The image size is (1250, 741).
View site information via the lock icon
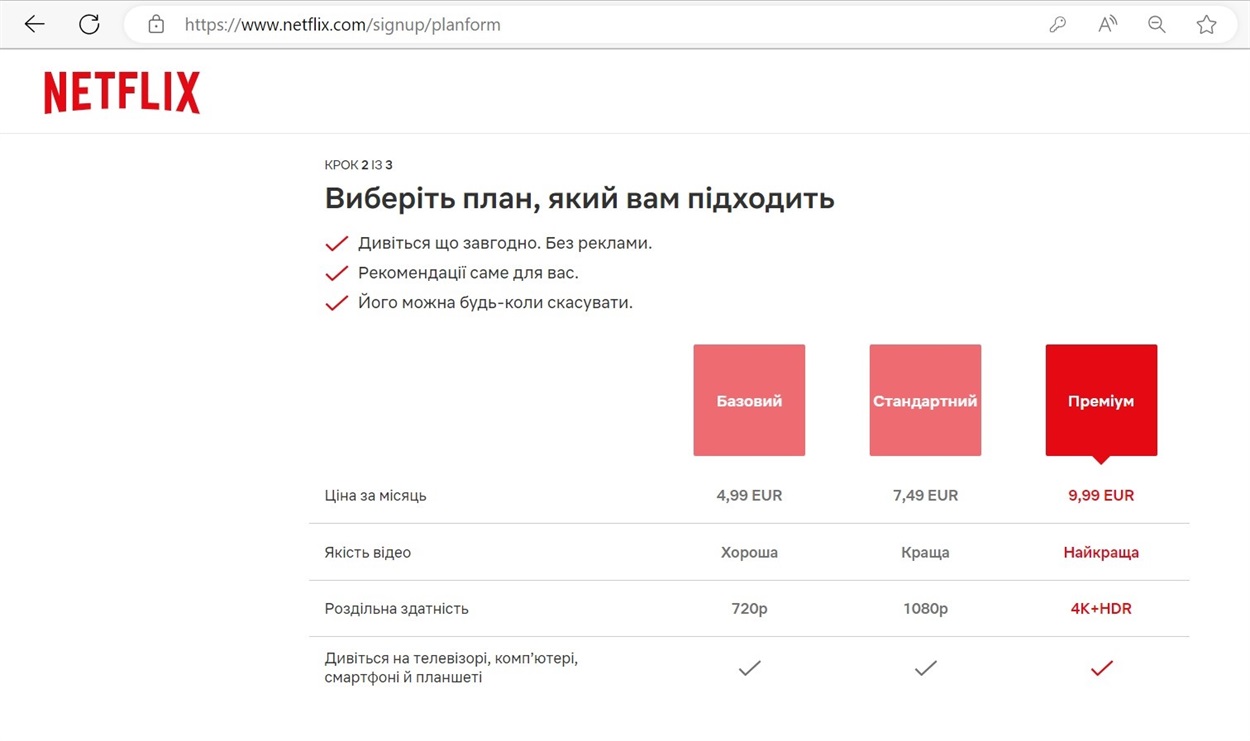click(x=156, y=25)
